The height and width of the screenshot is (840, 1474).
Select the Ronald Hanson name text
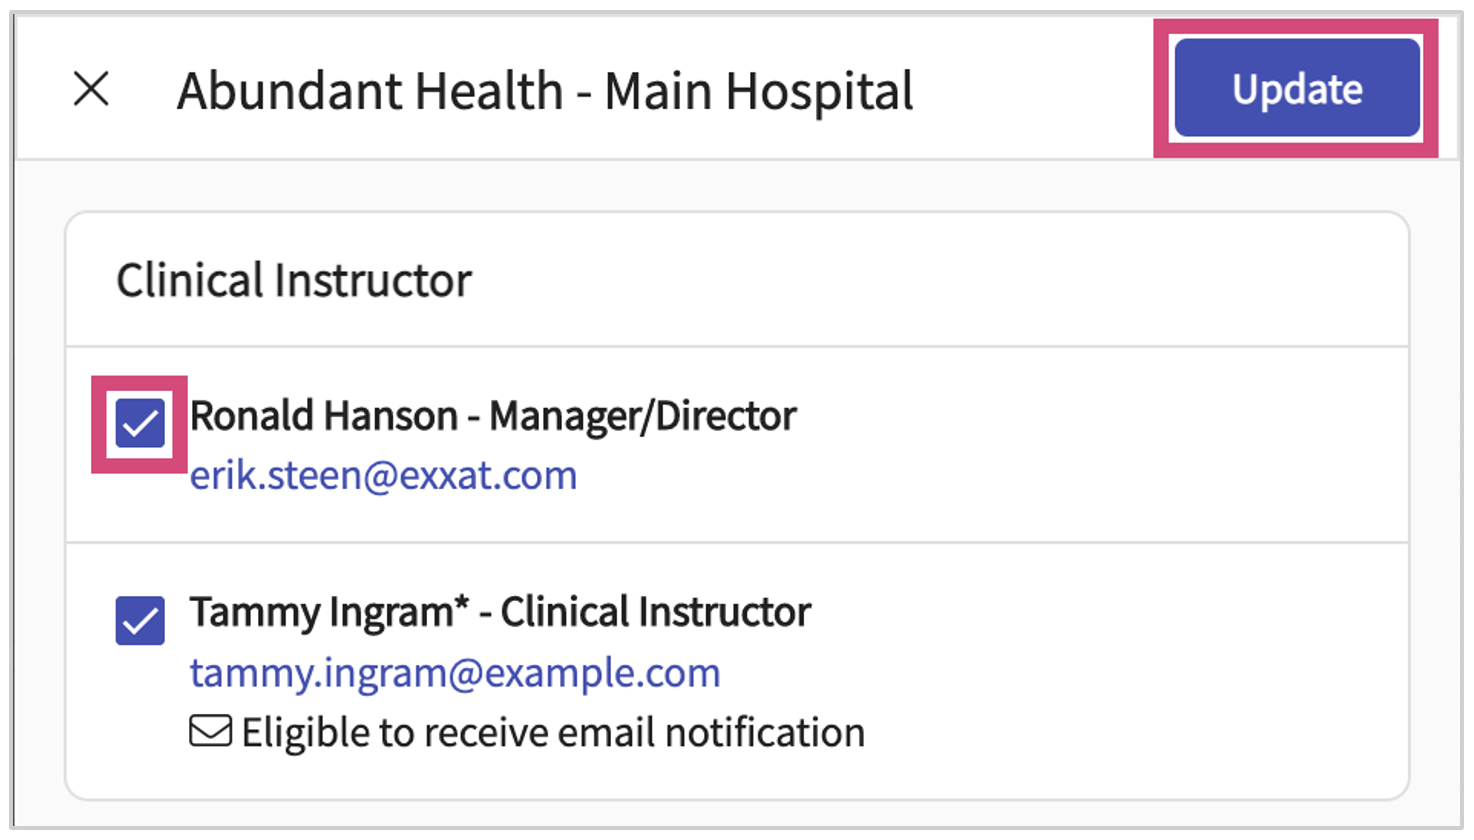point(323,416)
